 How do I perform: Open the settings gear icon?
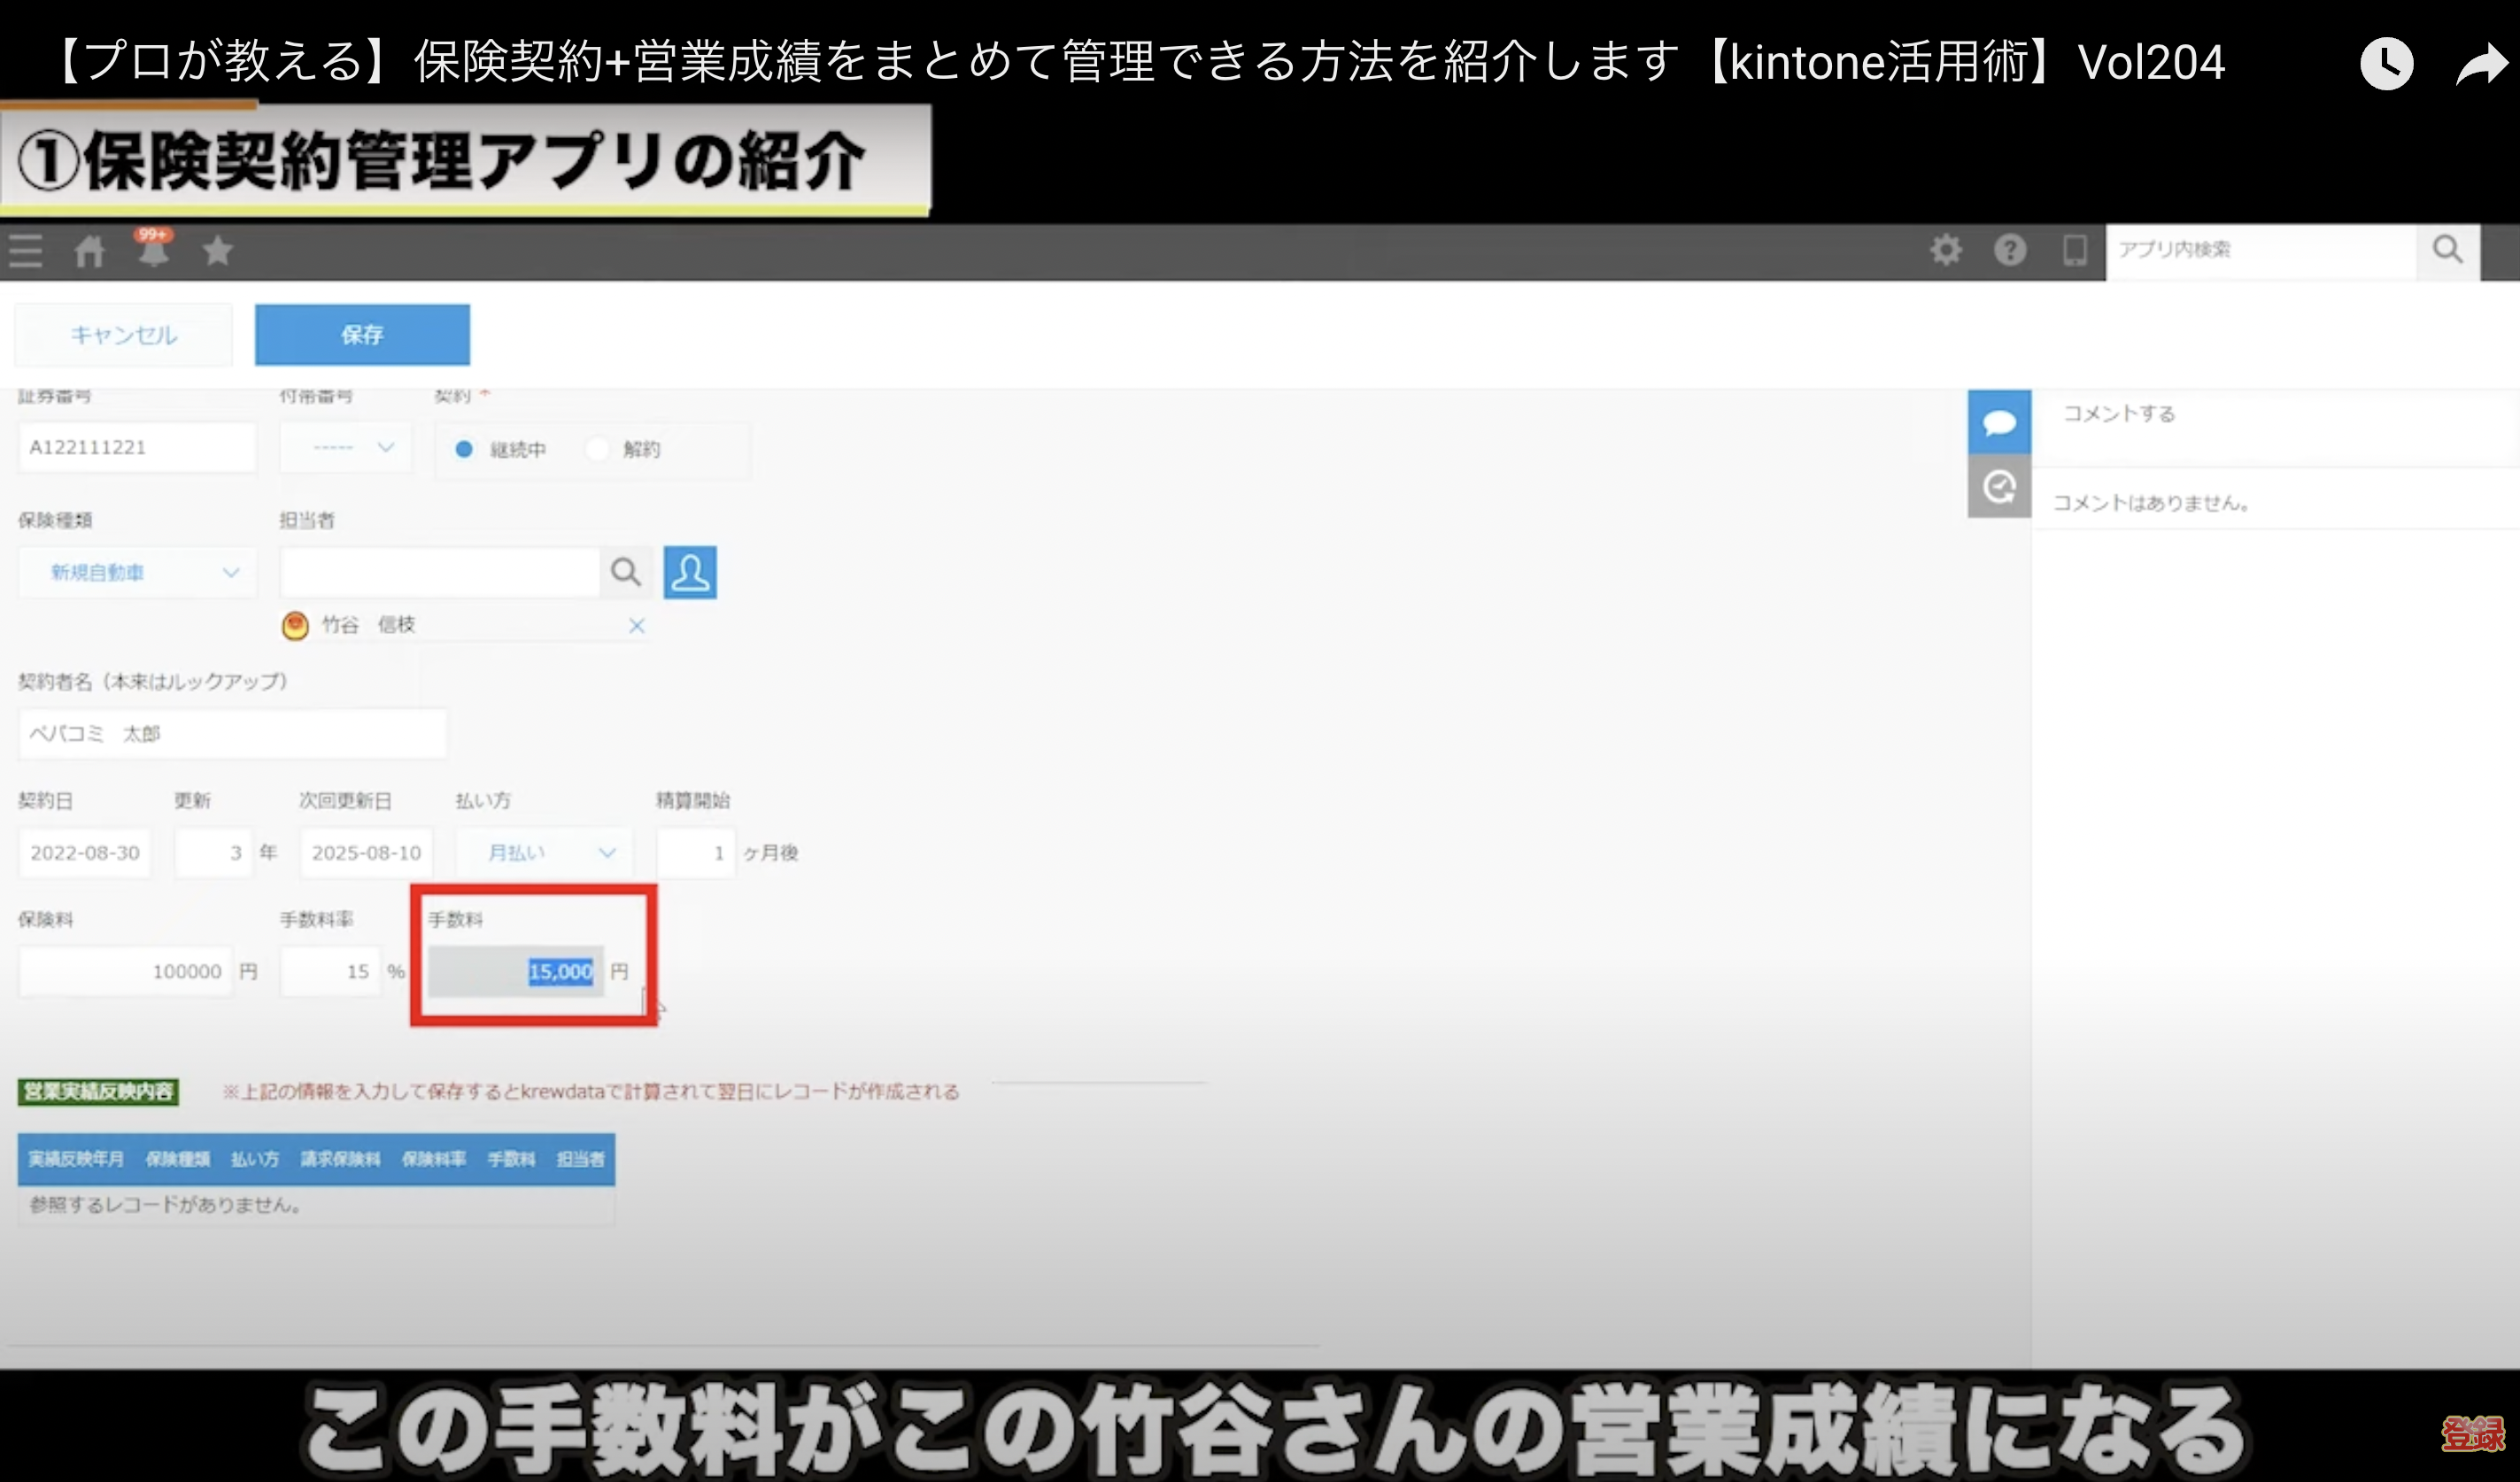[1945, 250]
